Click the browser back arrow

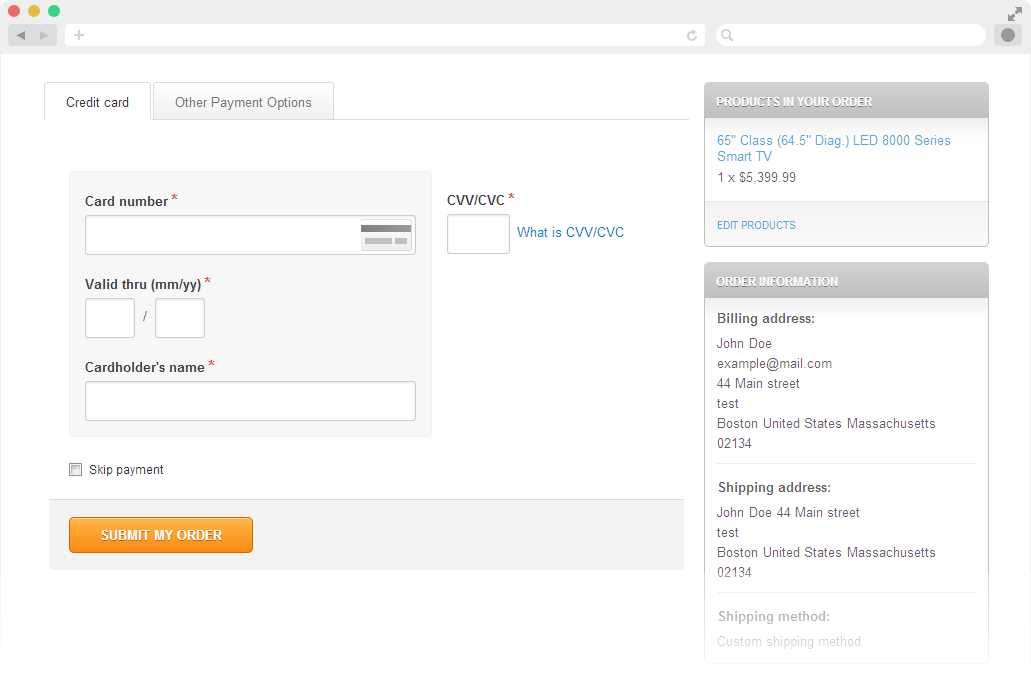(x=21, y=35)
